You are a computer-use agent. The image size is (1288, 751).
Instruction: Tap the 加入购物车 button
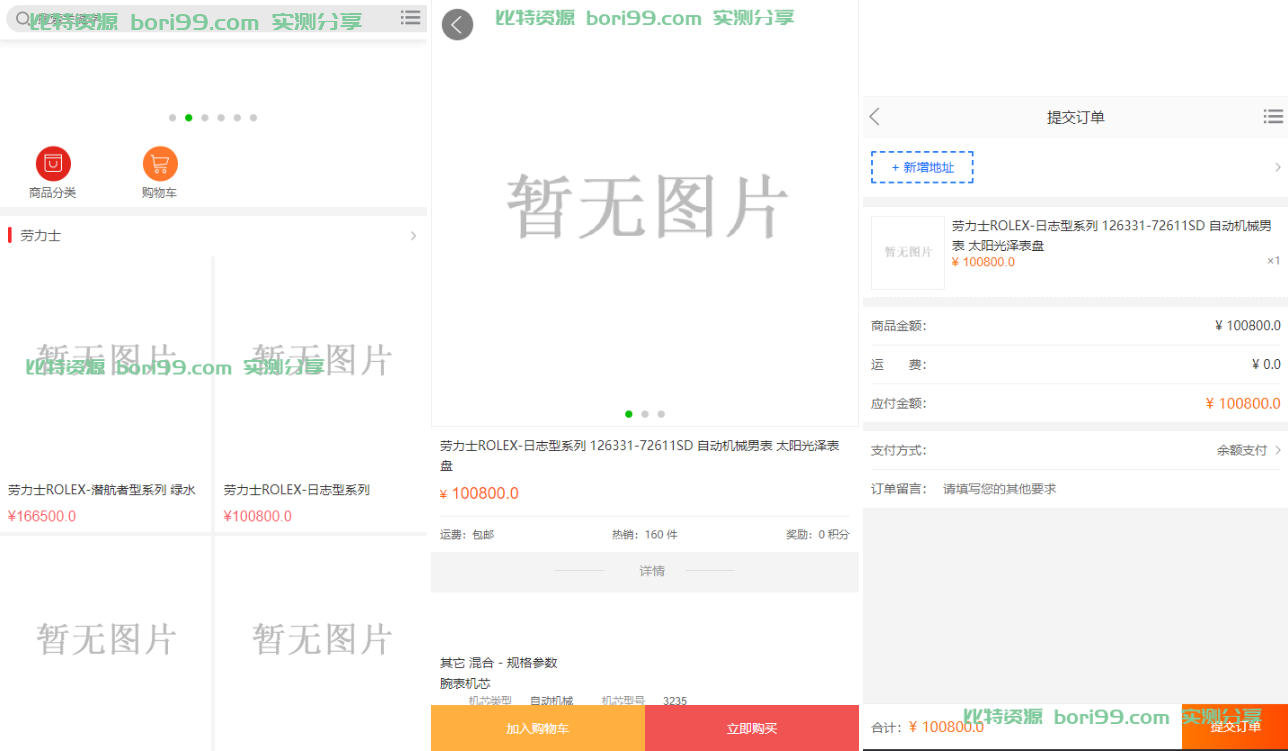538,728
